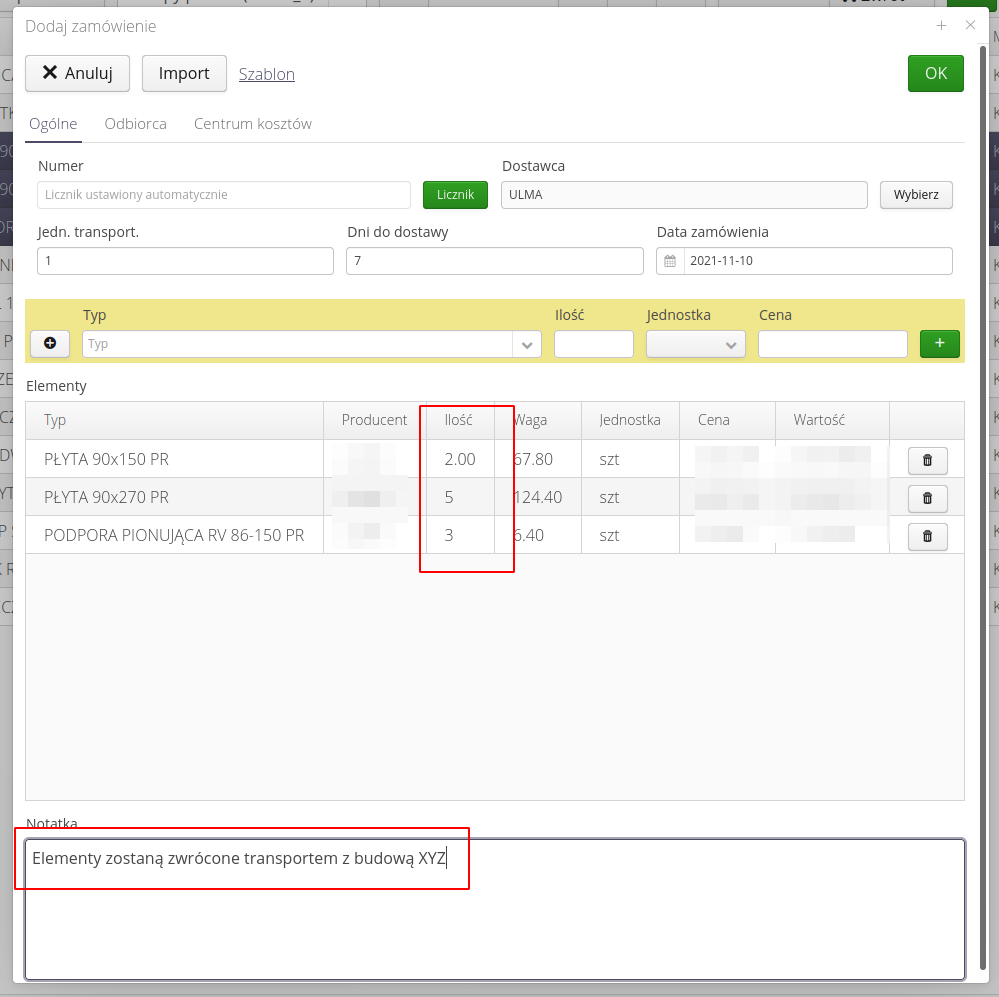Click the plus icon in dialog title bar

point(941,26)
